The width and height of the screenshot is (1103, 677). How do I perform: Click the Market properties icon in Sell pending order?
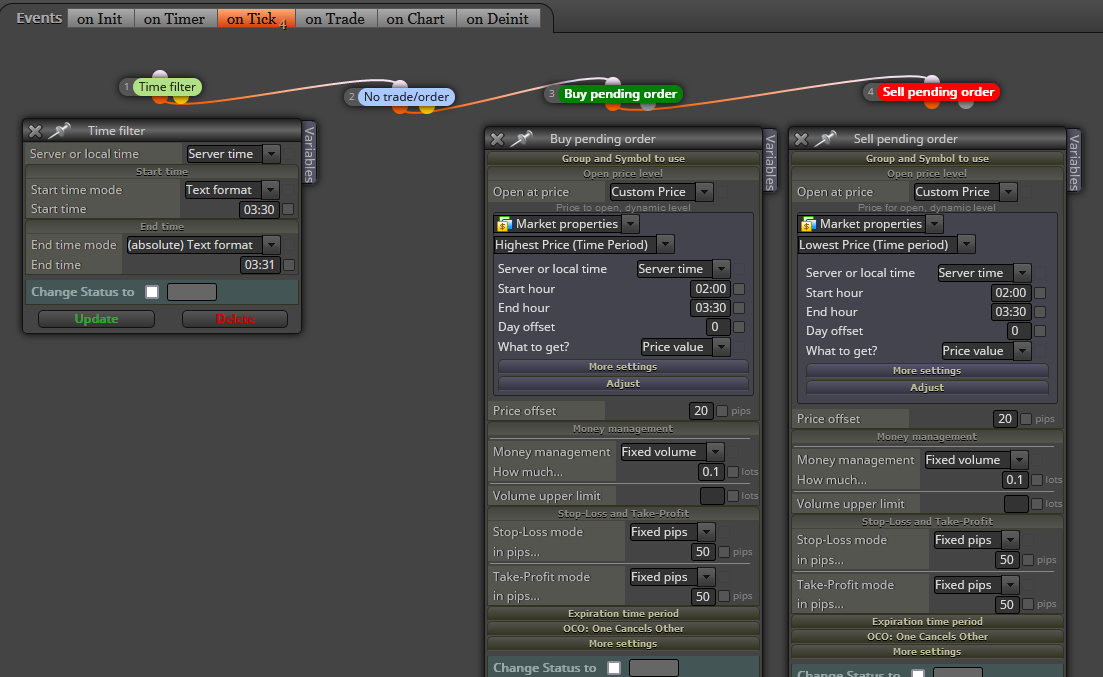tap(808, 224)
